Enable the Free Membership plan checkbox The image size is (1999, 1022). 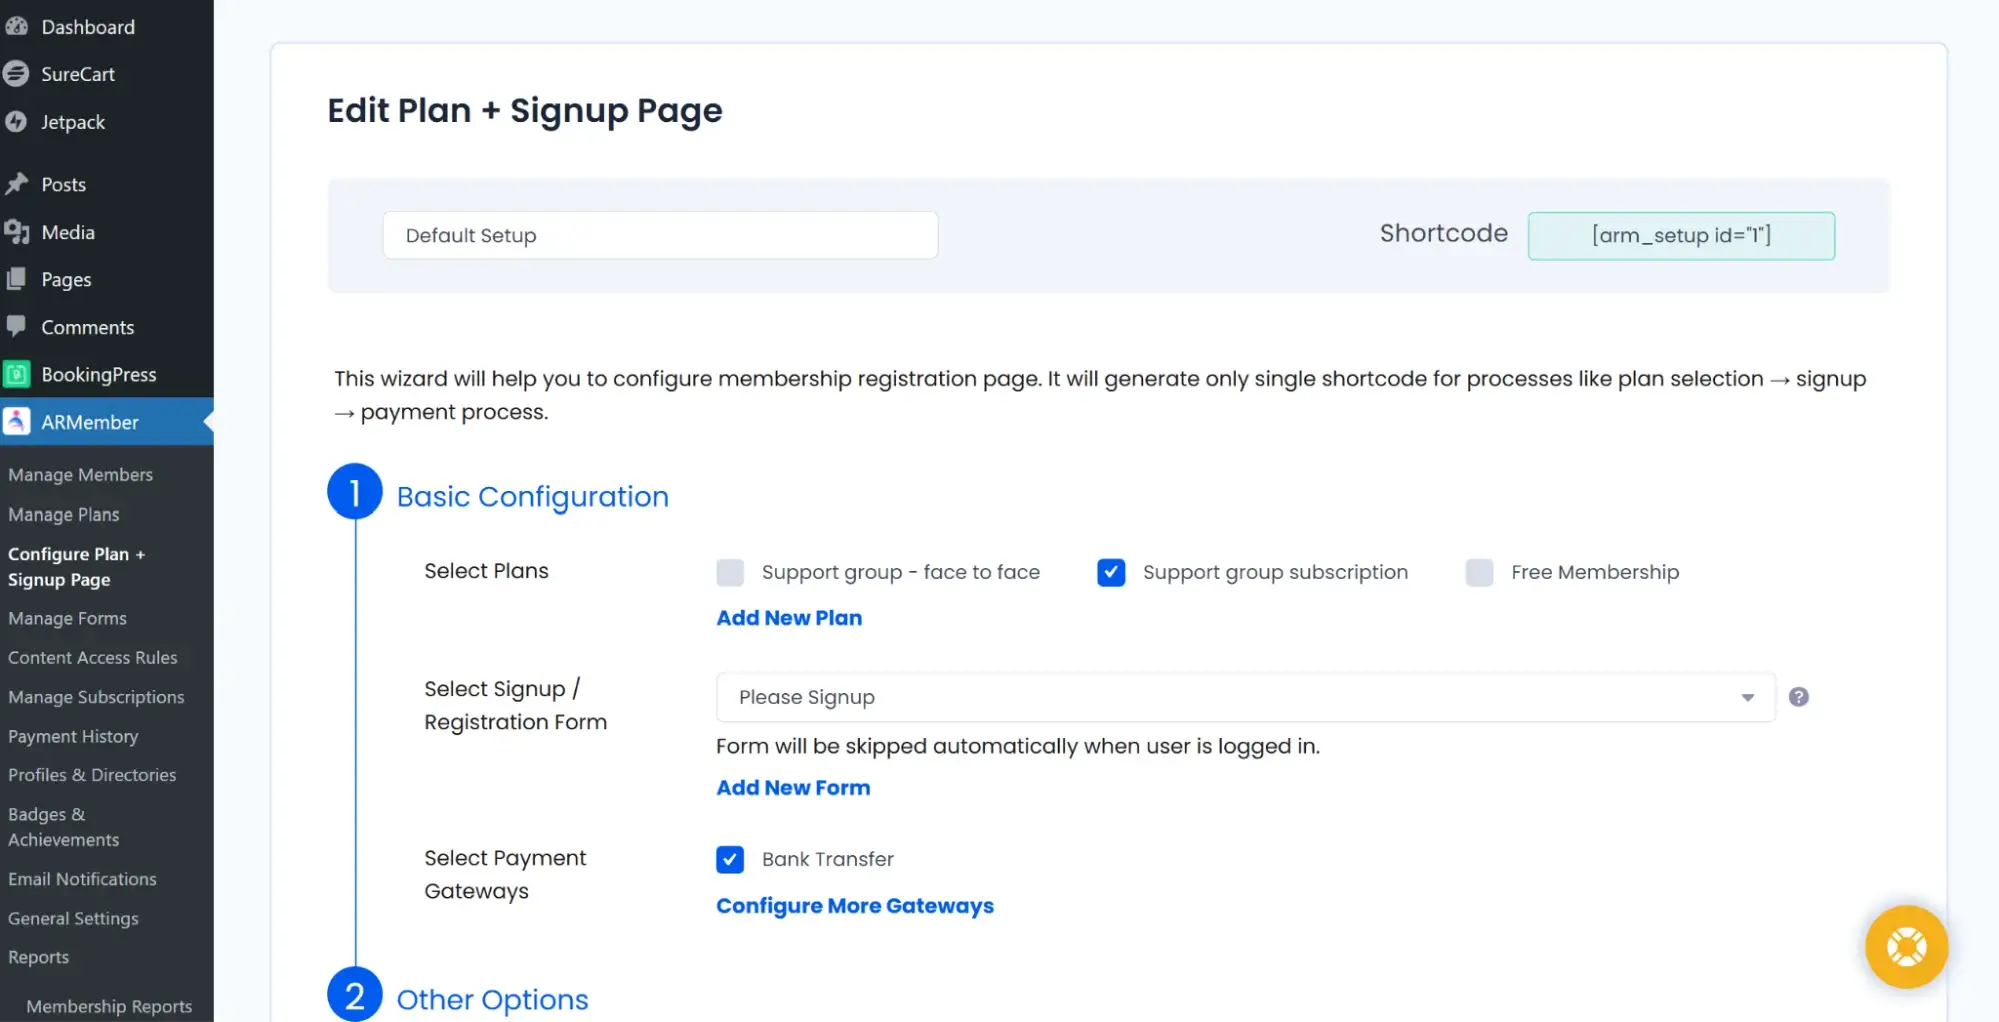point(1479,572)
